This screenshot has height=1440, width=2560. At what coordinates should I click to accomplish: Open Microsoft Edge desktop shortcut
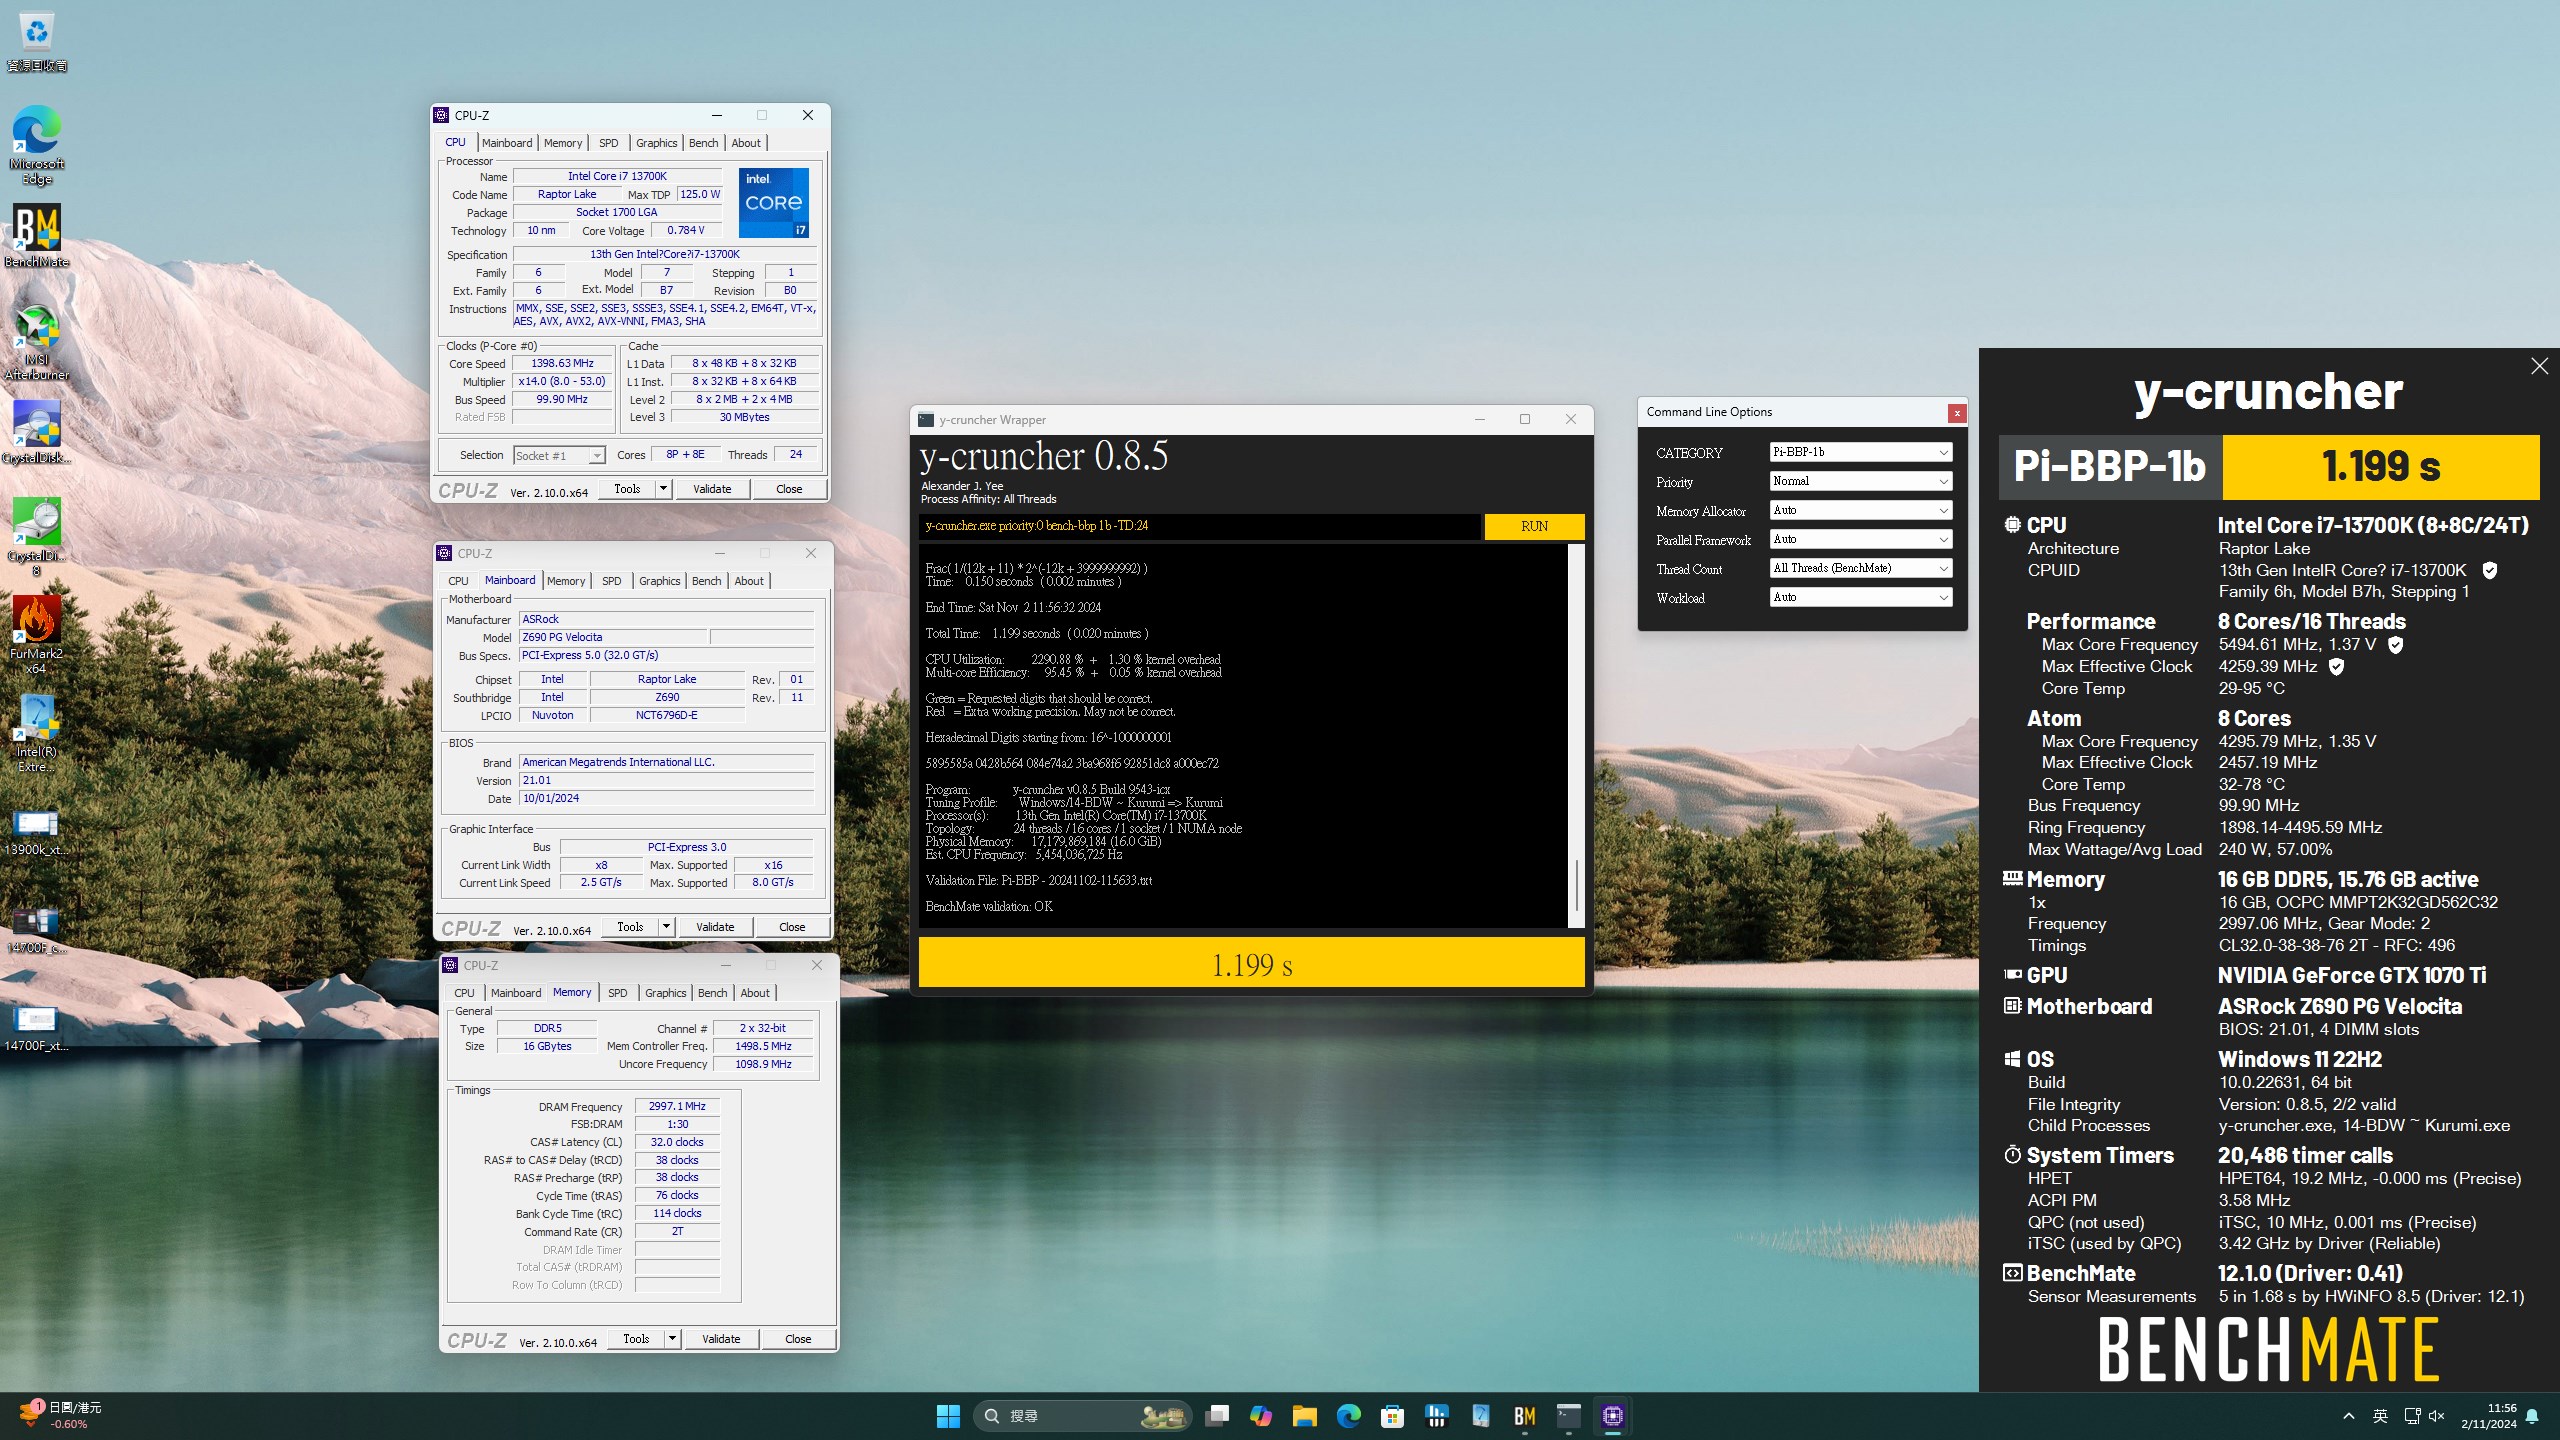[37, 145]
